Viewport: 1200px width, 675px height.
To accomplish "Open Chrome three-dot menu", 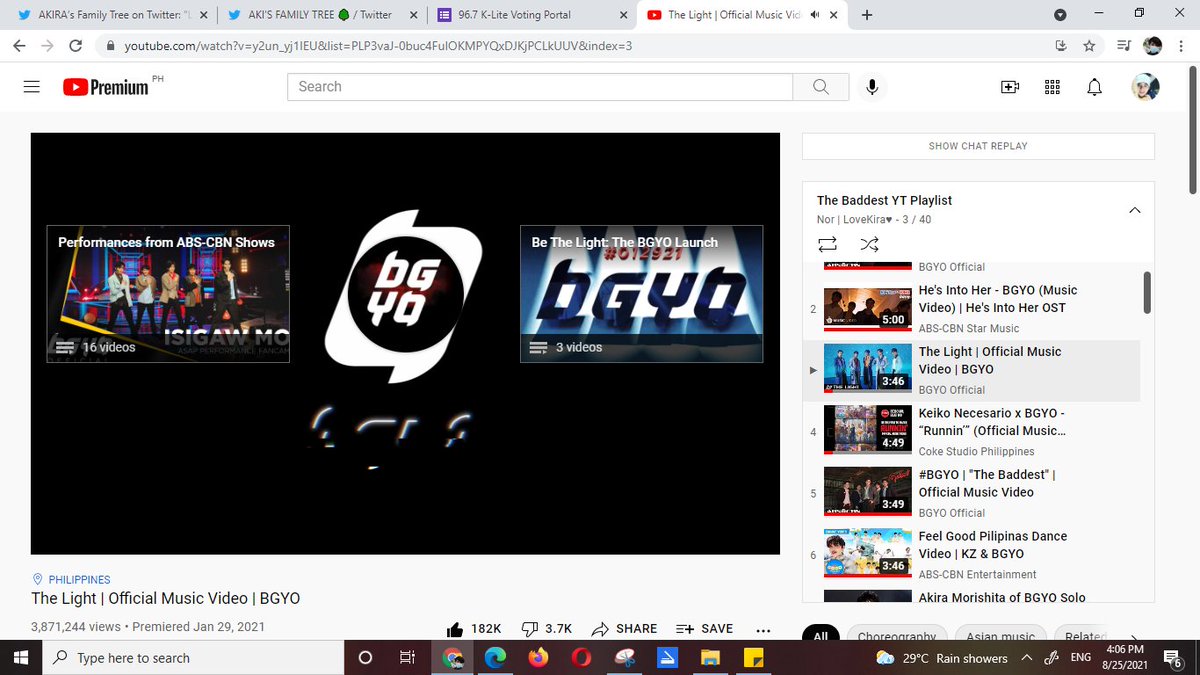I will coord(1181,46).
